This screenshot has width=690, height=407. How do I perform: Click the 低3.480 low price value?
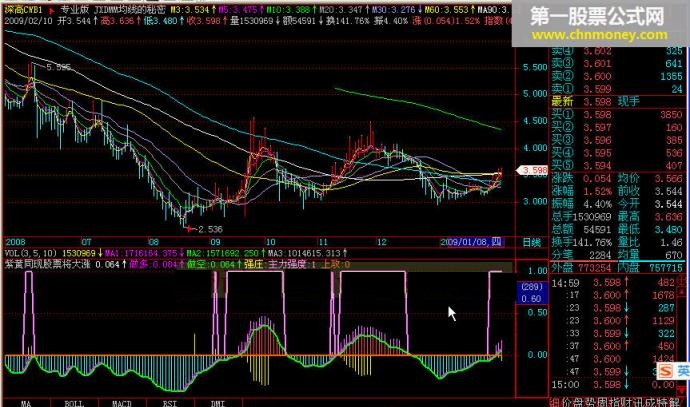pyautogui.click(x=160, y=21)
